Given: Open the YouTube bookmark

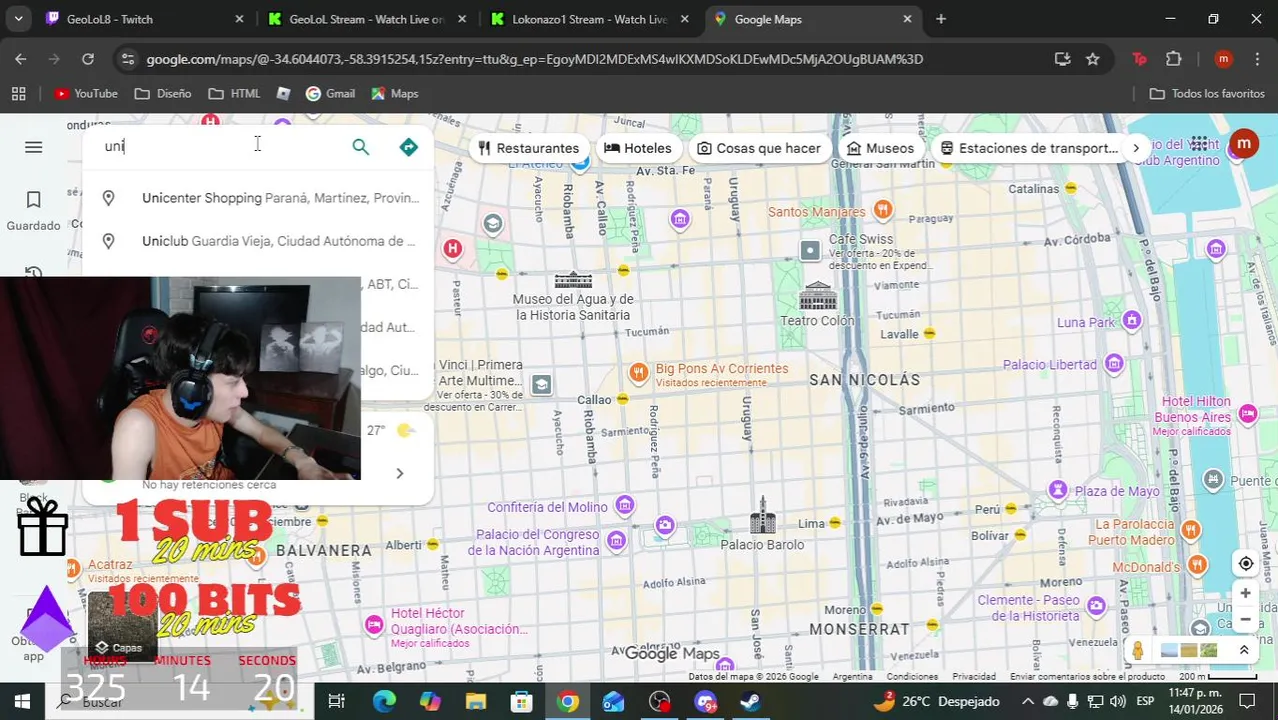Looking at the screenshot, I should pos(86,93).
